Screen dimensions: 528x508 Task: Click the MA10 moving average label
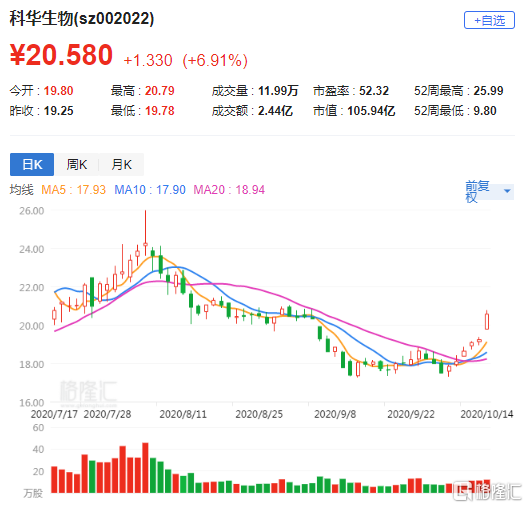pyautogui.click(x=150, y=190)
